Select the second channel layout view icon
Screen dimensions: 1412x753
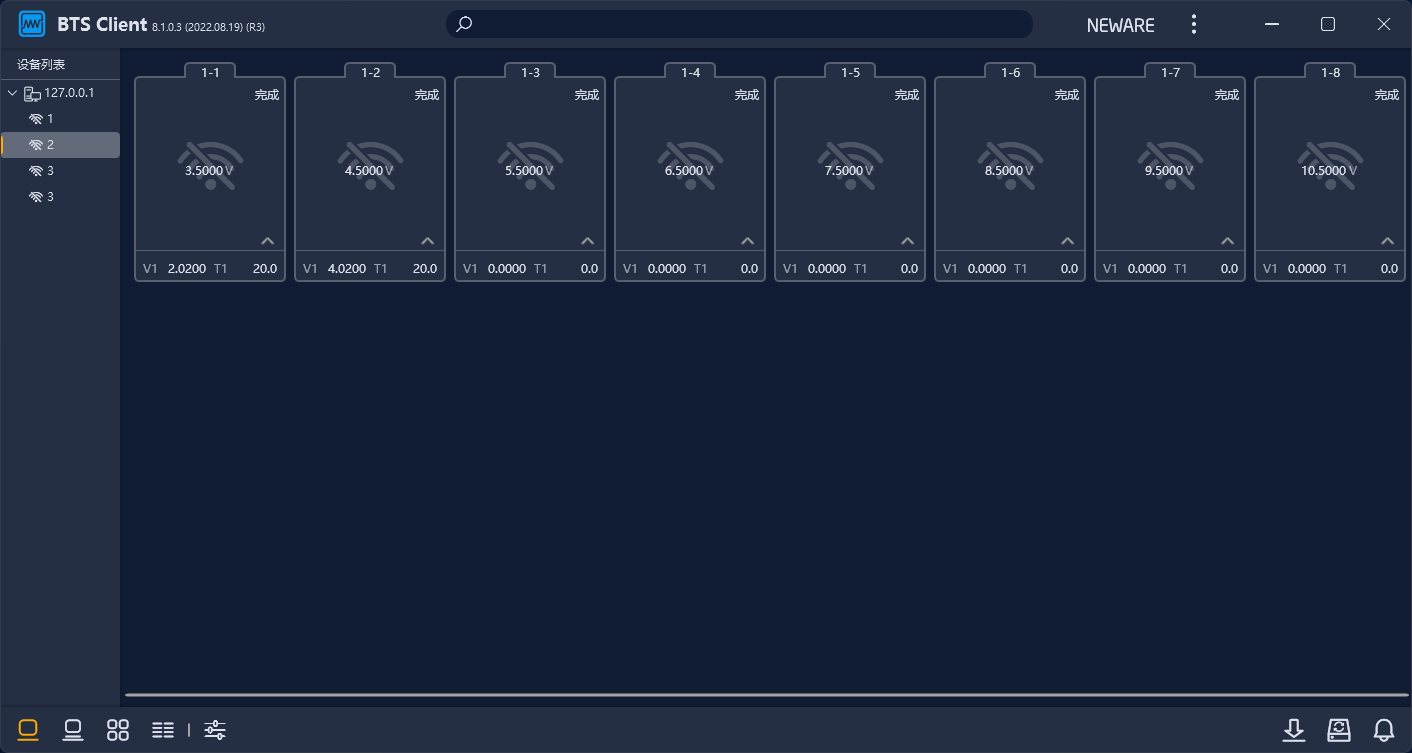(x=73, y=730)
